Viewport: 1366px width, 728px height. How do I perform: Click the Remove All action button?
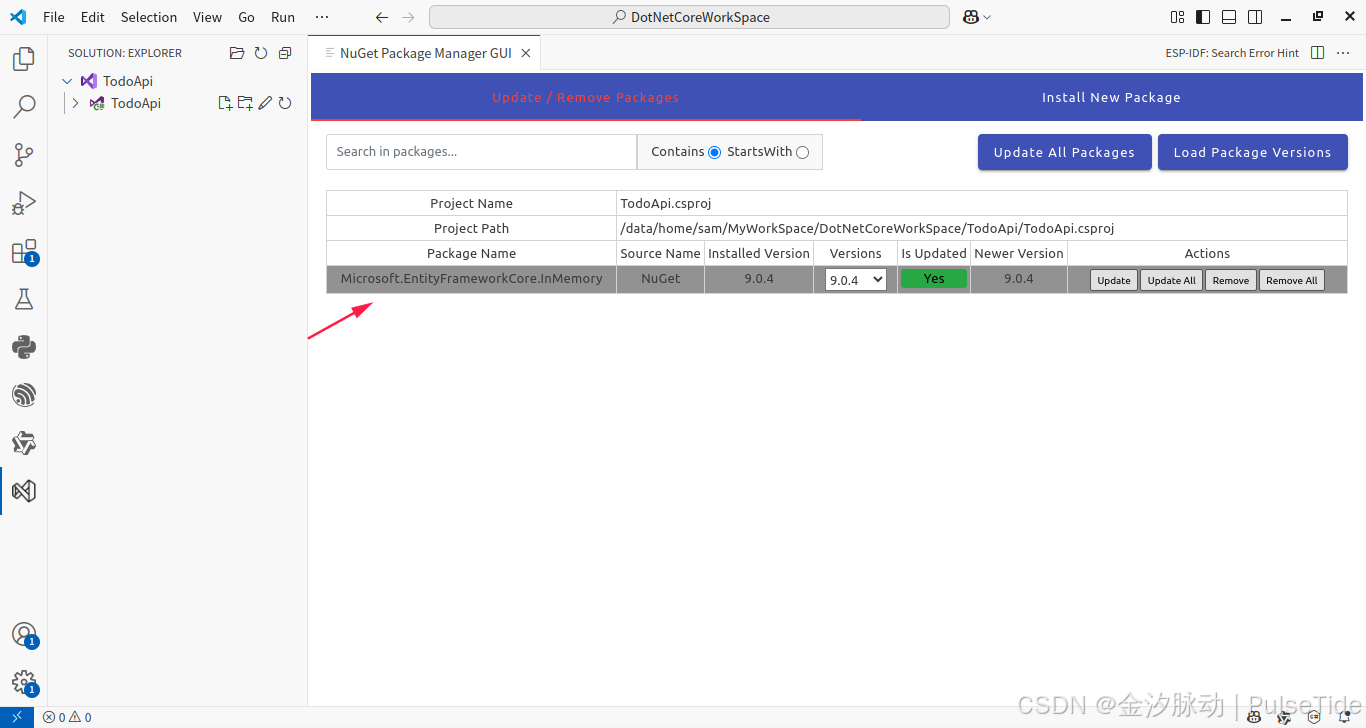(1291, 280)
